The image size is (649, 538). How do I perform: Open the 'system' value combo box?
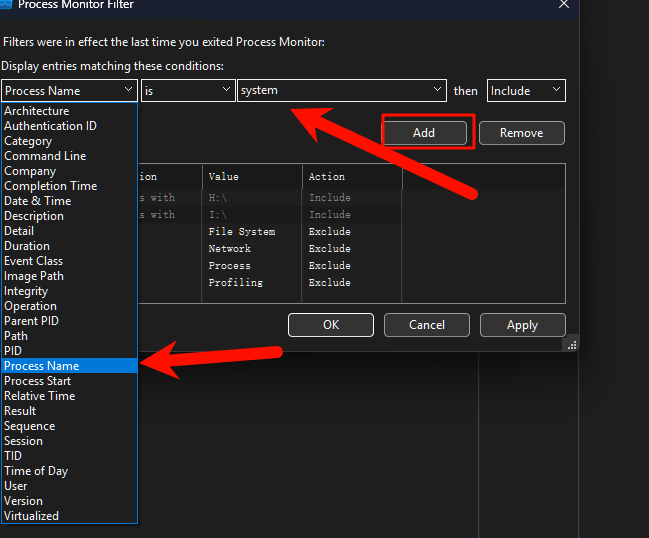pos(342,91)
